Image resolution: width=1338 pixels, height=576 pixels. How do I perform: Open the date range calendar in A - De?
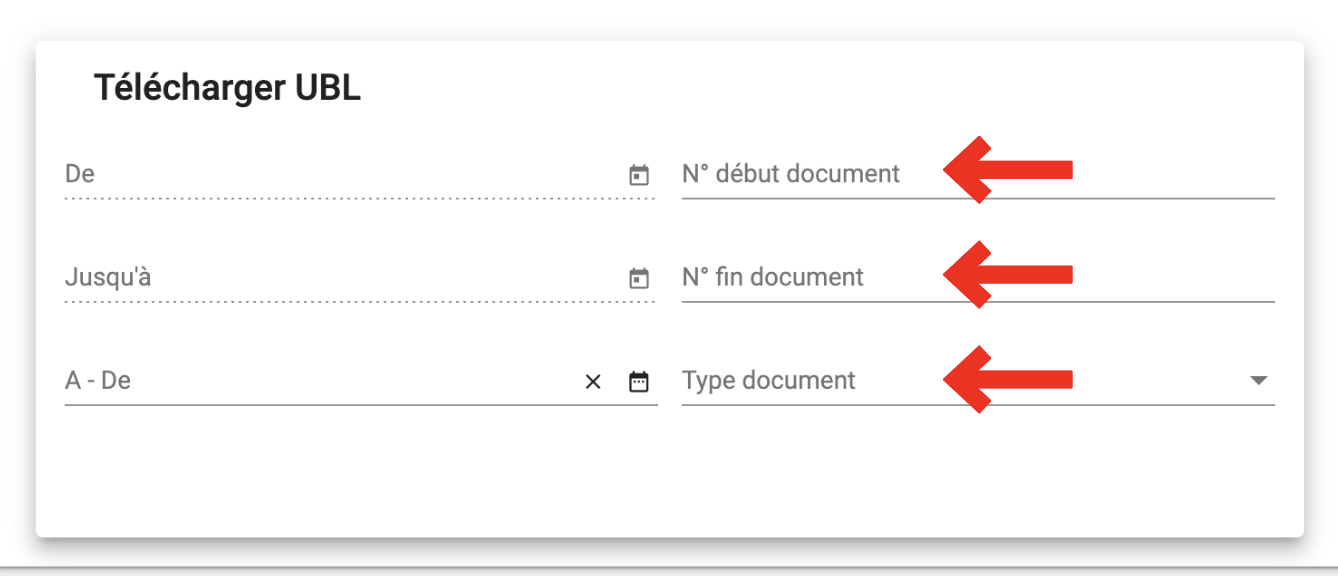pyautogui.click(x=639, y=382)
